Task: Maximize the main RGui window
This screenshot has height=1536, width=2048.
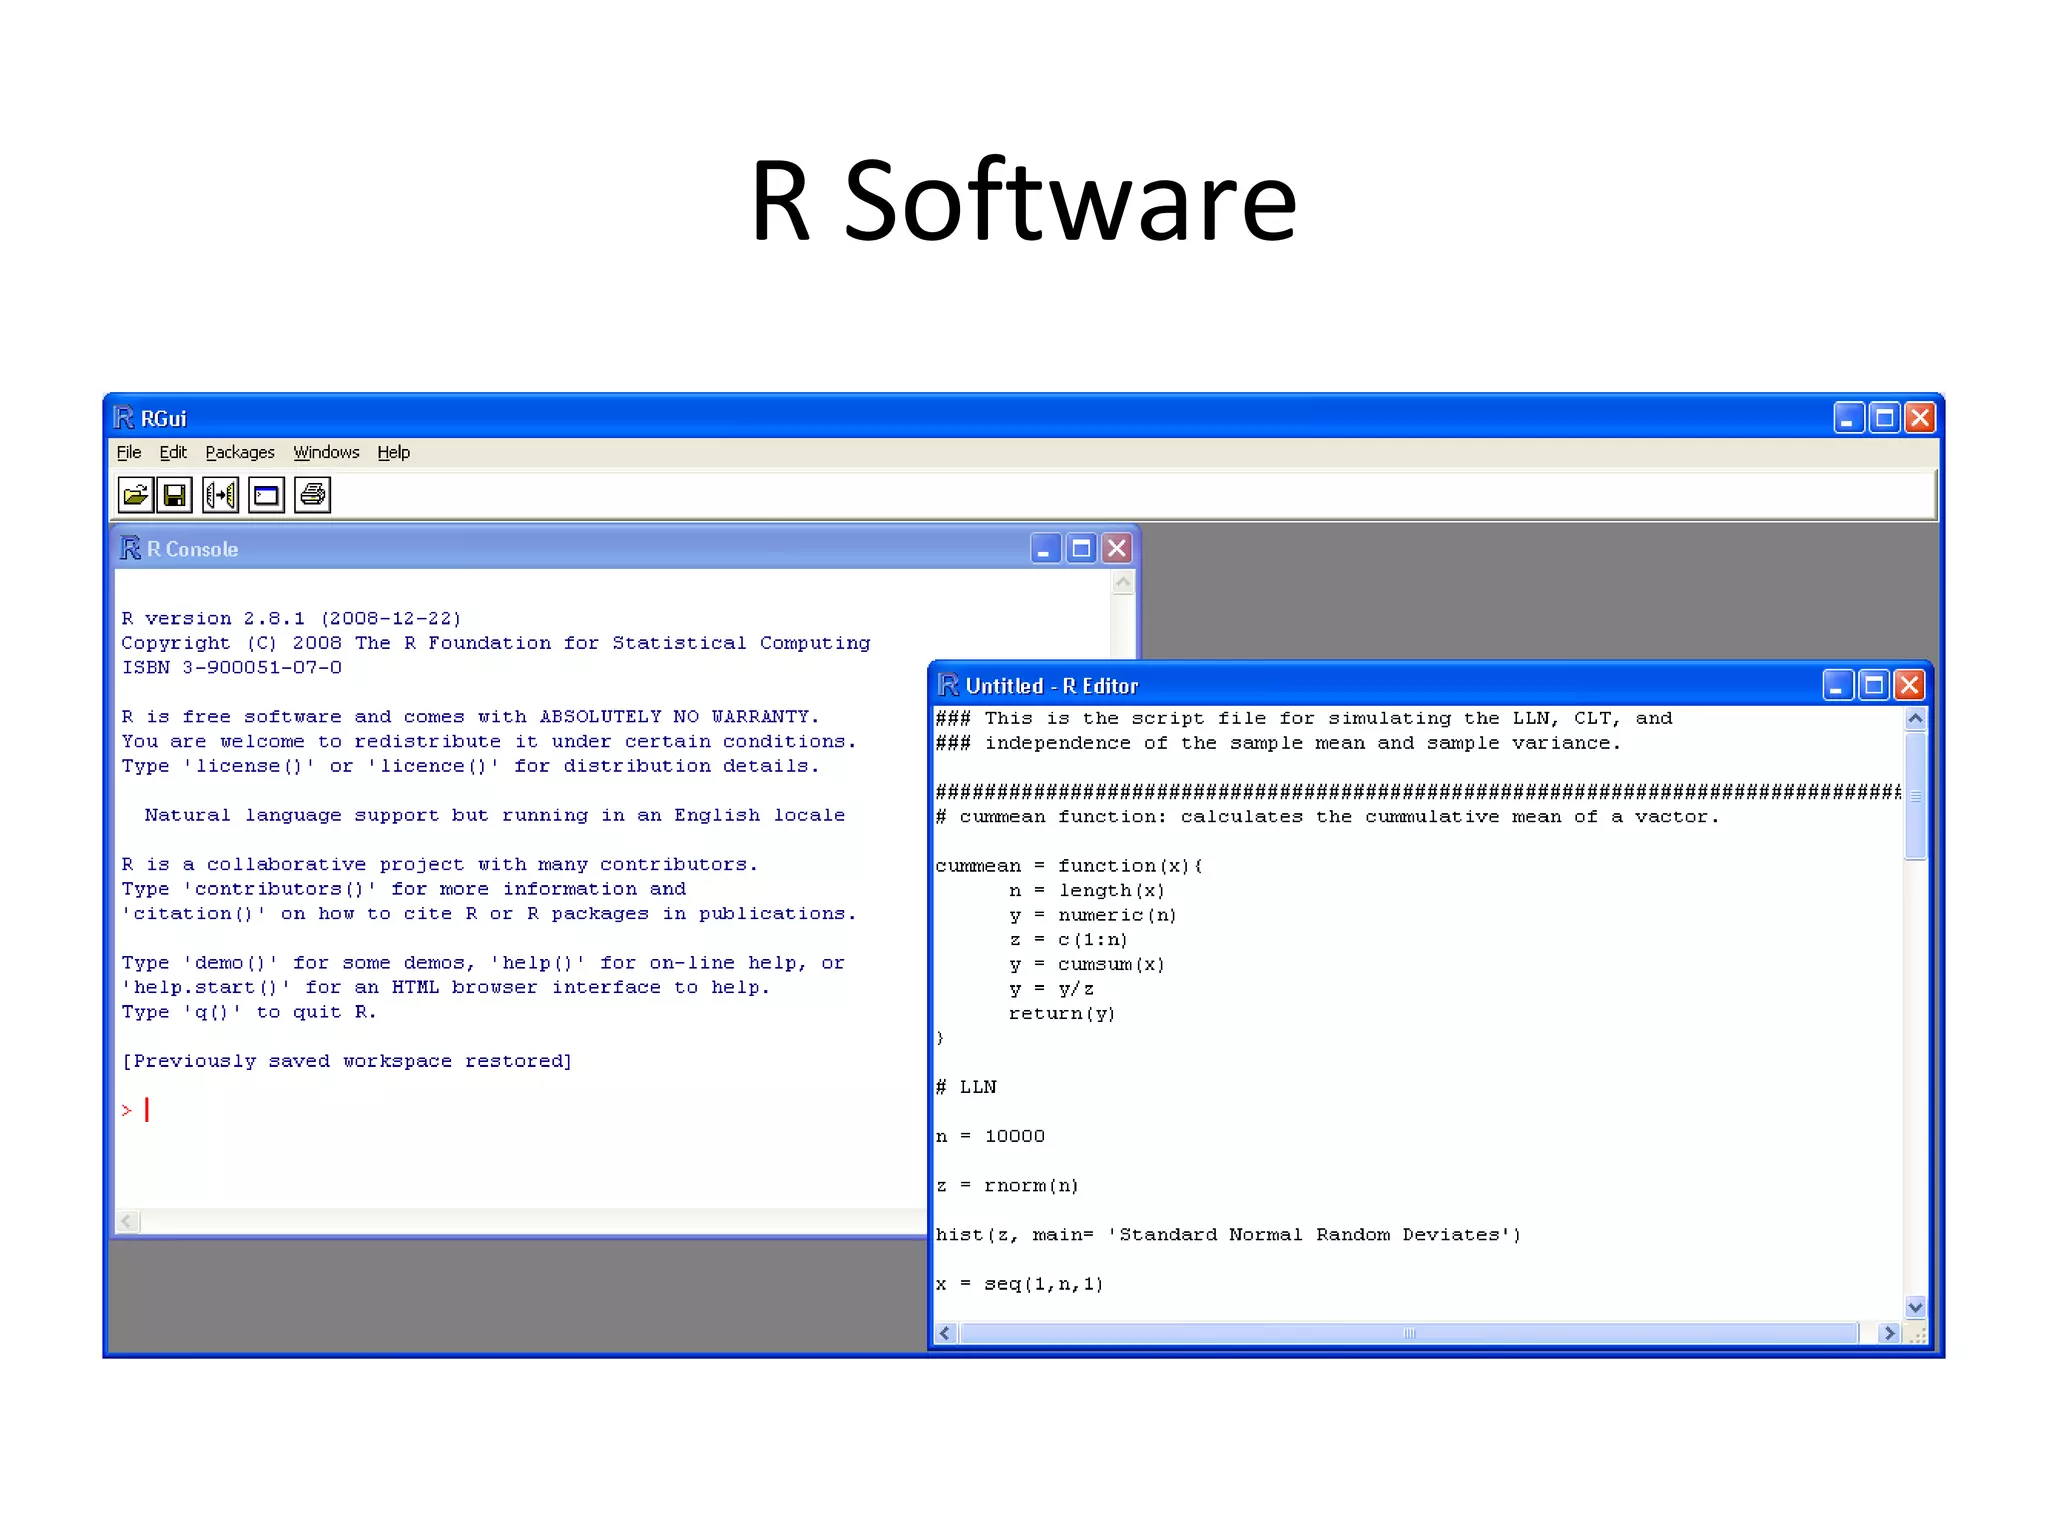Action: [1885, 417]
